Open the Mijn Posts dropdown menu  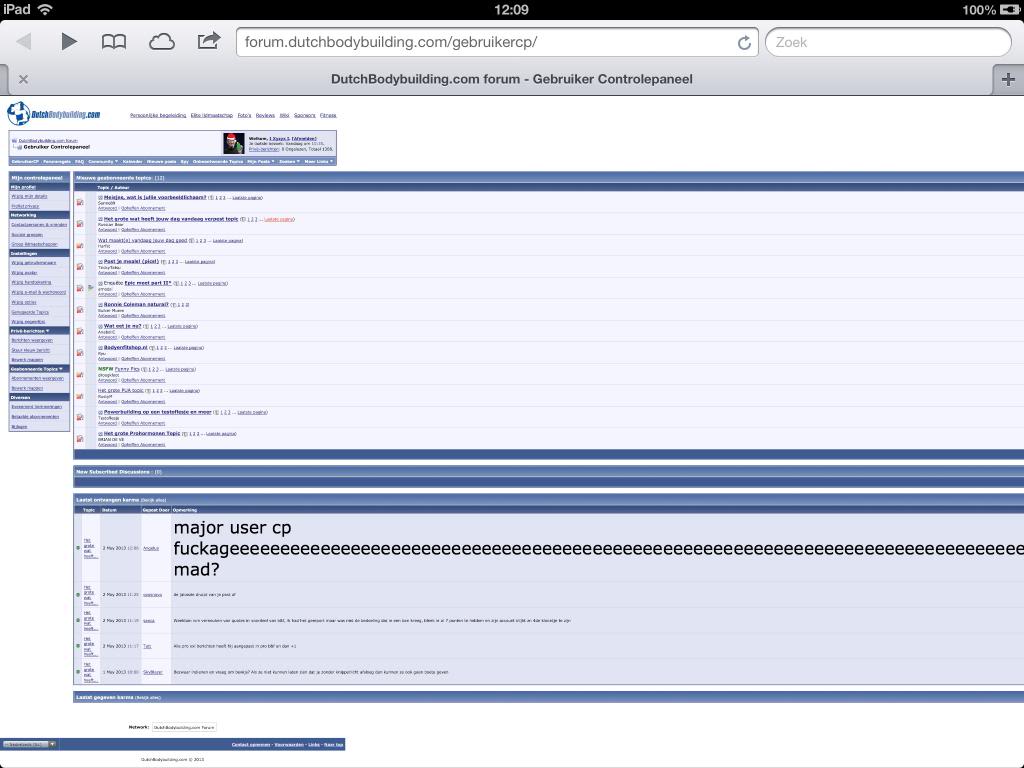[x=260, y=161]
